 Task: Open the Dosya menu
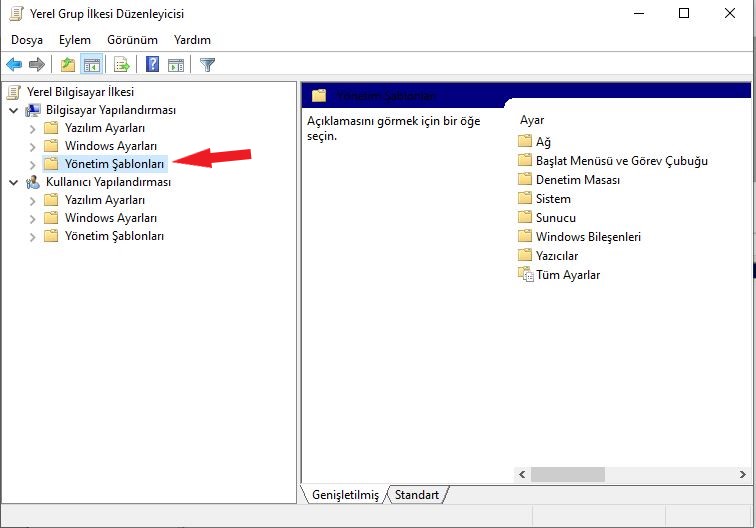[27, 40]
